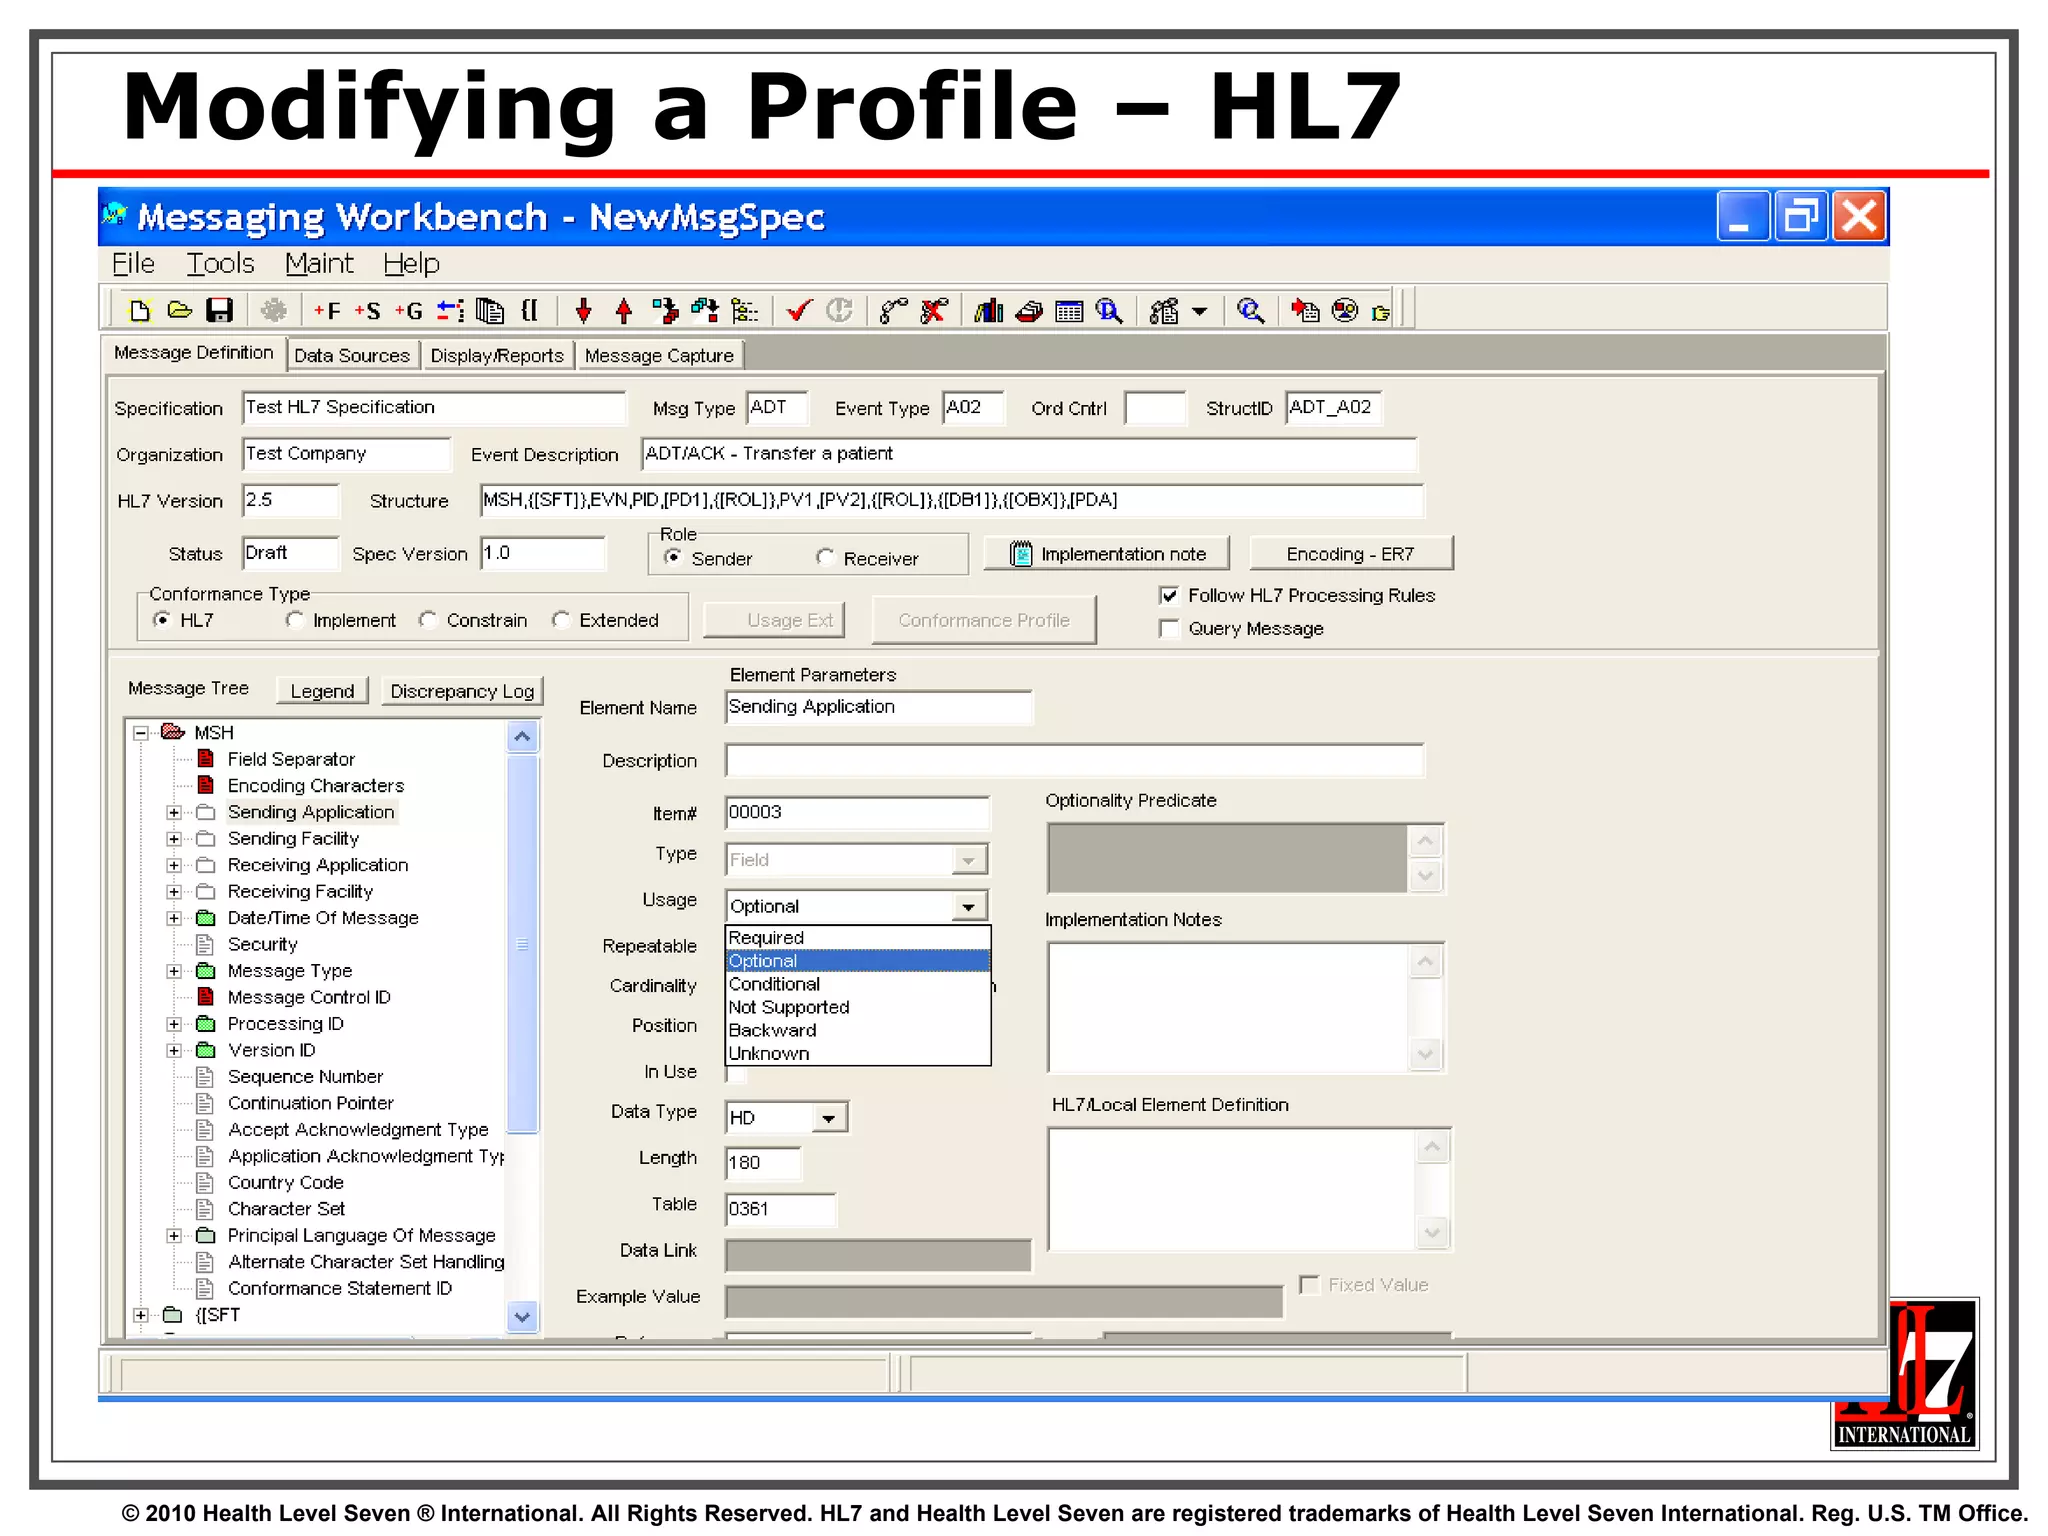Click the Discrepancy Log button
The width and height of the screenshot is (2048, 1536).
462,691
